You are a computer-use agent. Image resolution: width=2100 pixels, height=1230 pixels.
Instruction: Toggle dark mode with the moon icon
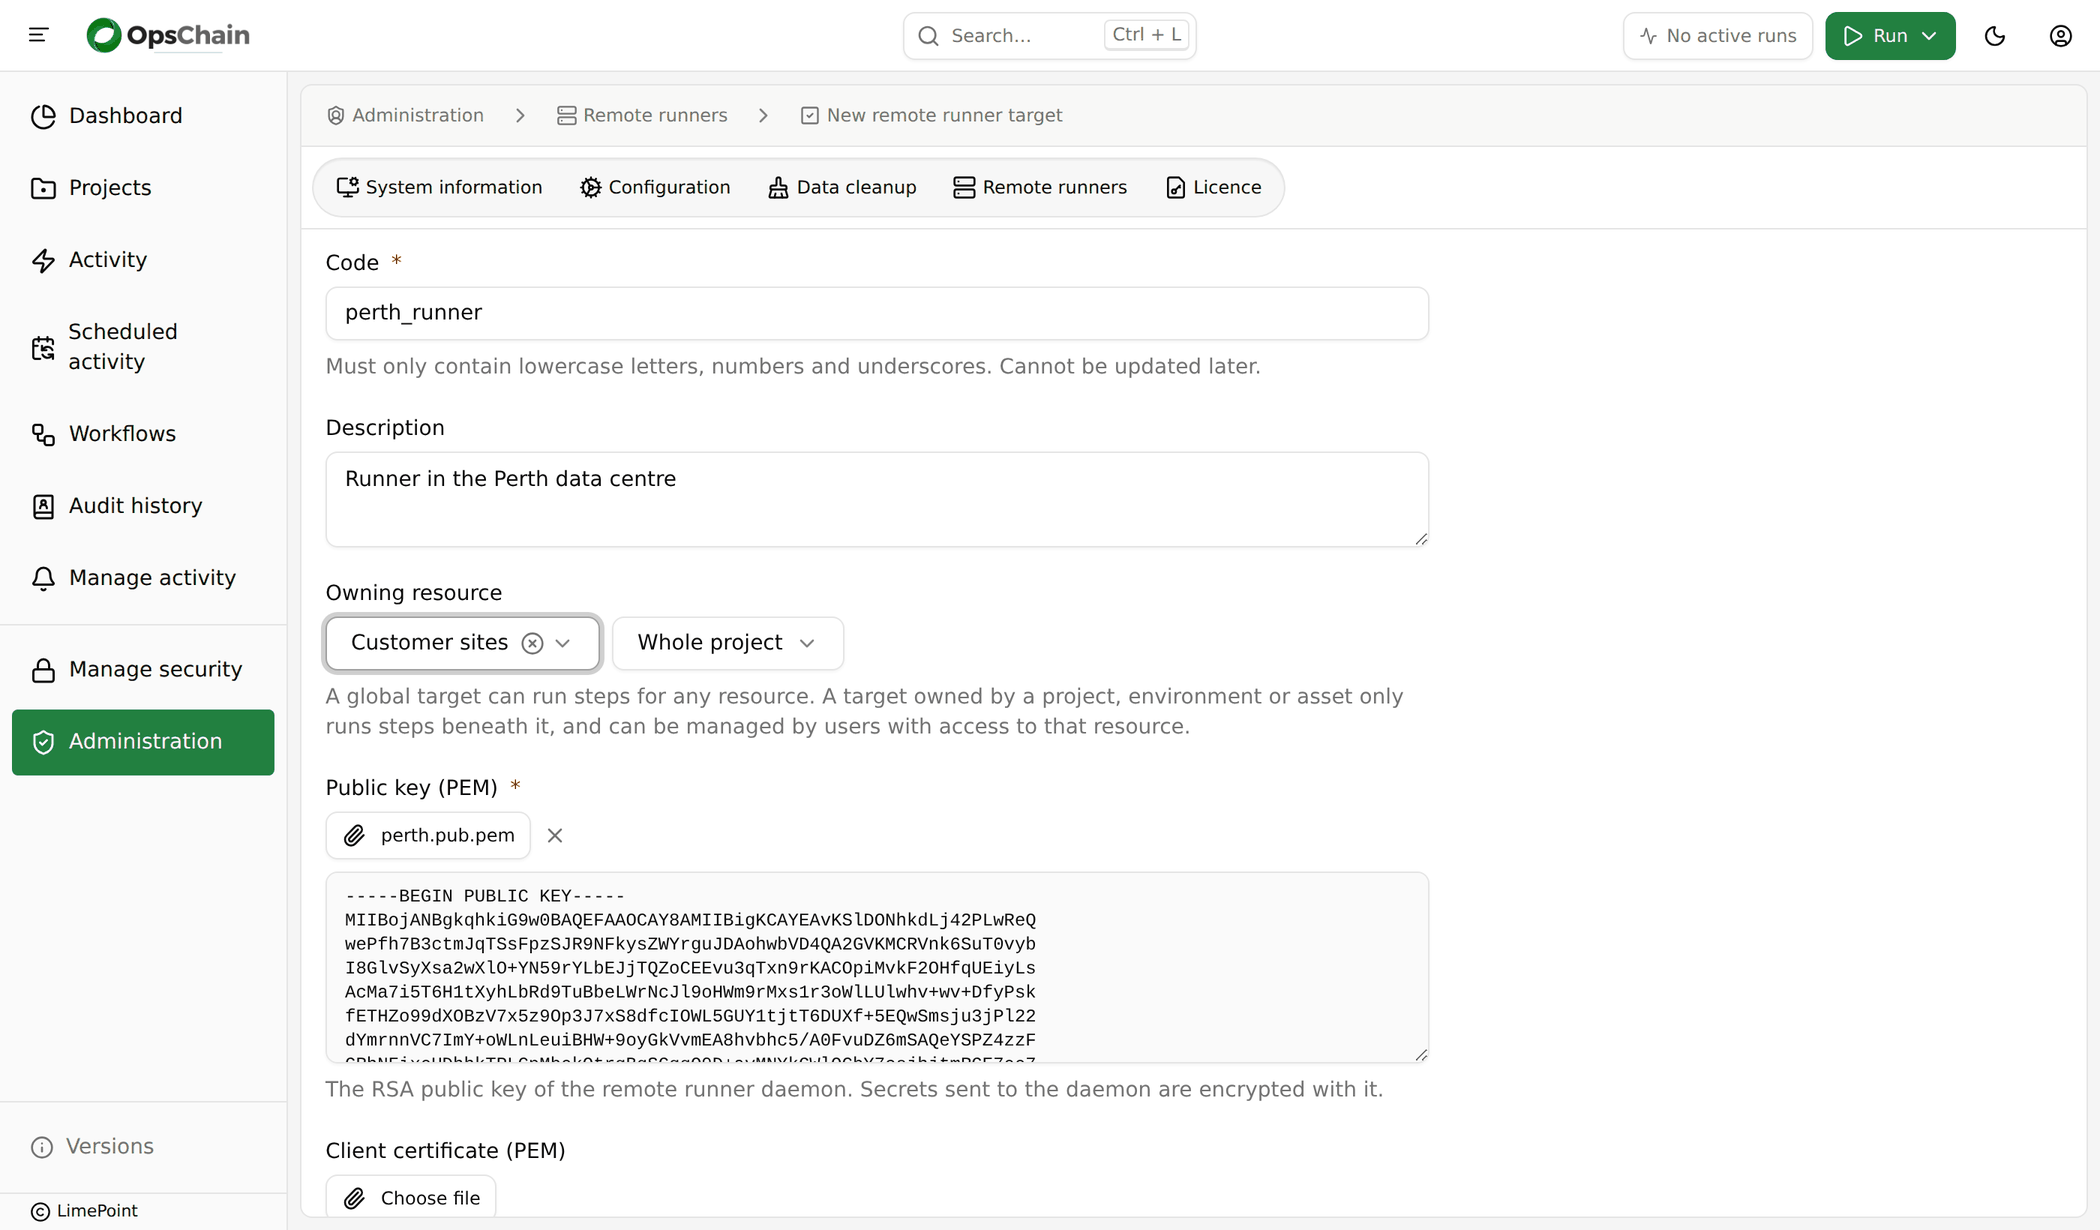point(1995,36)
